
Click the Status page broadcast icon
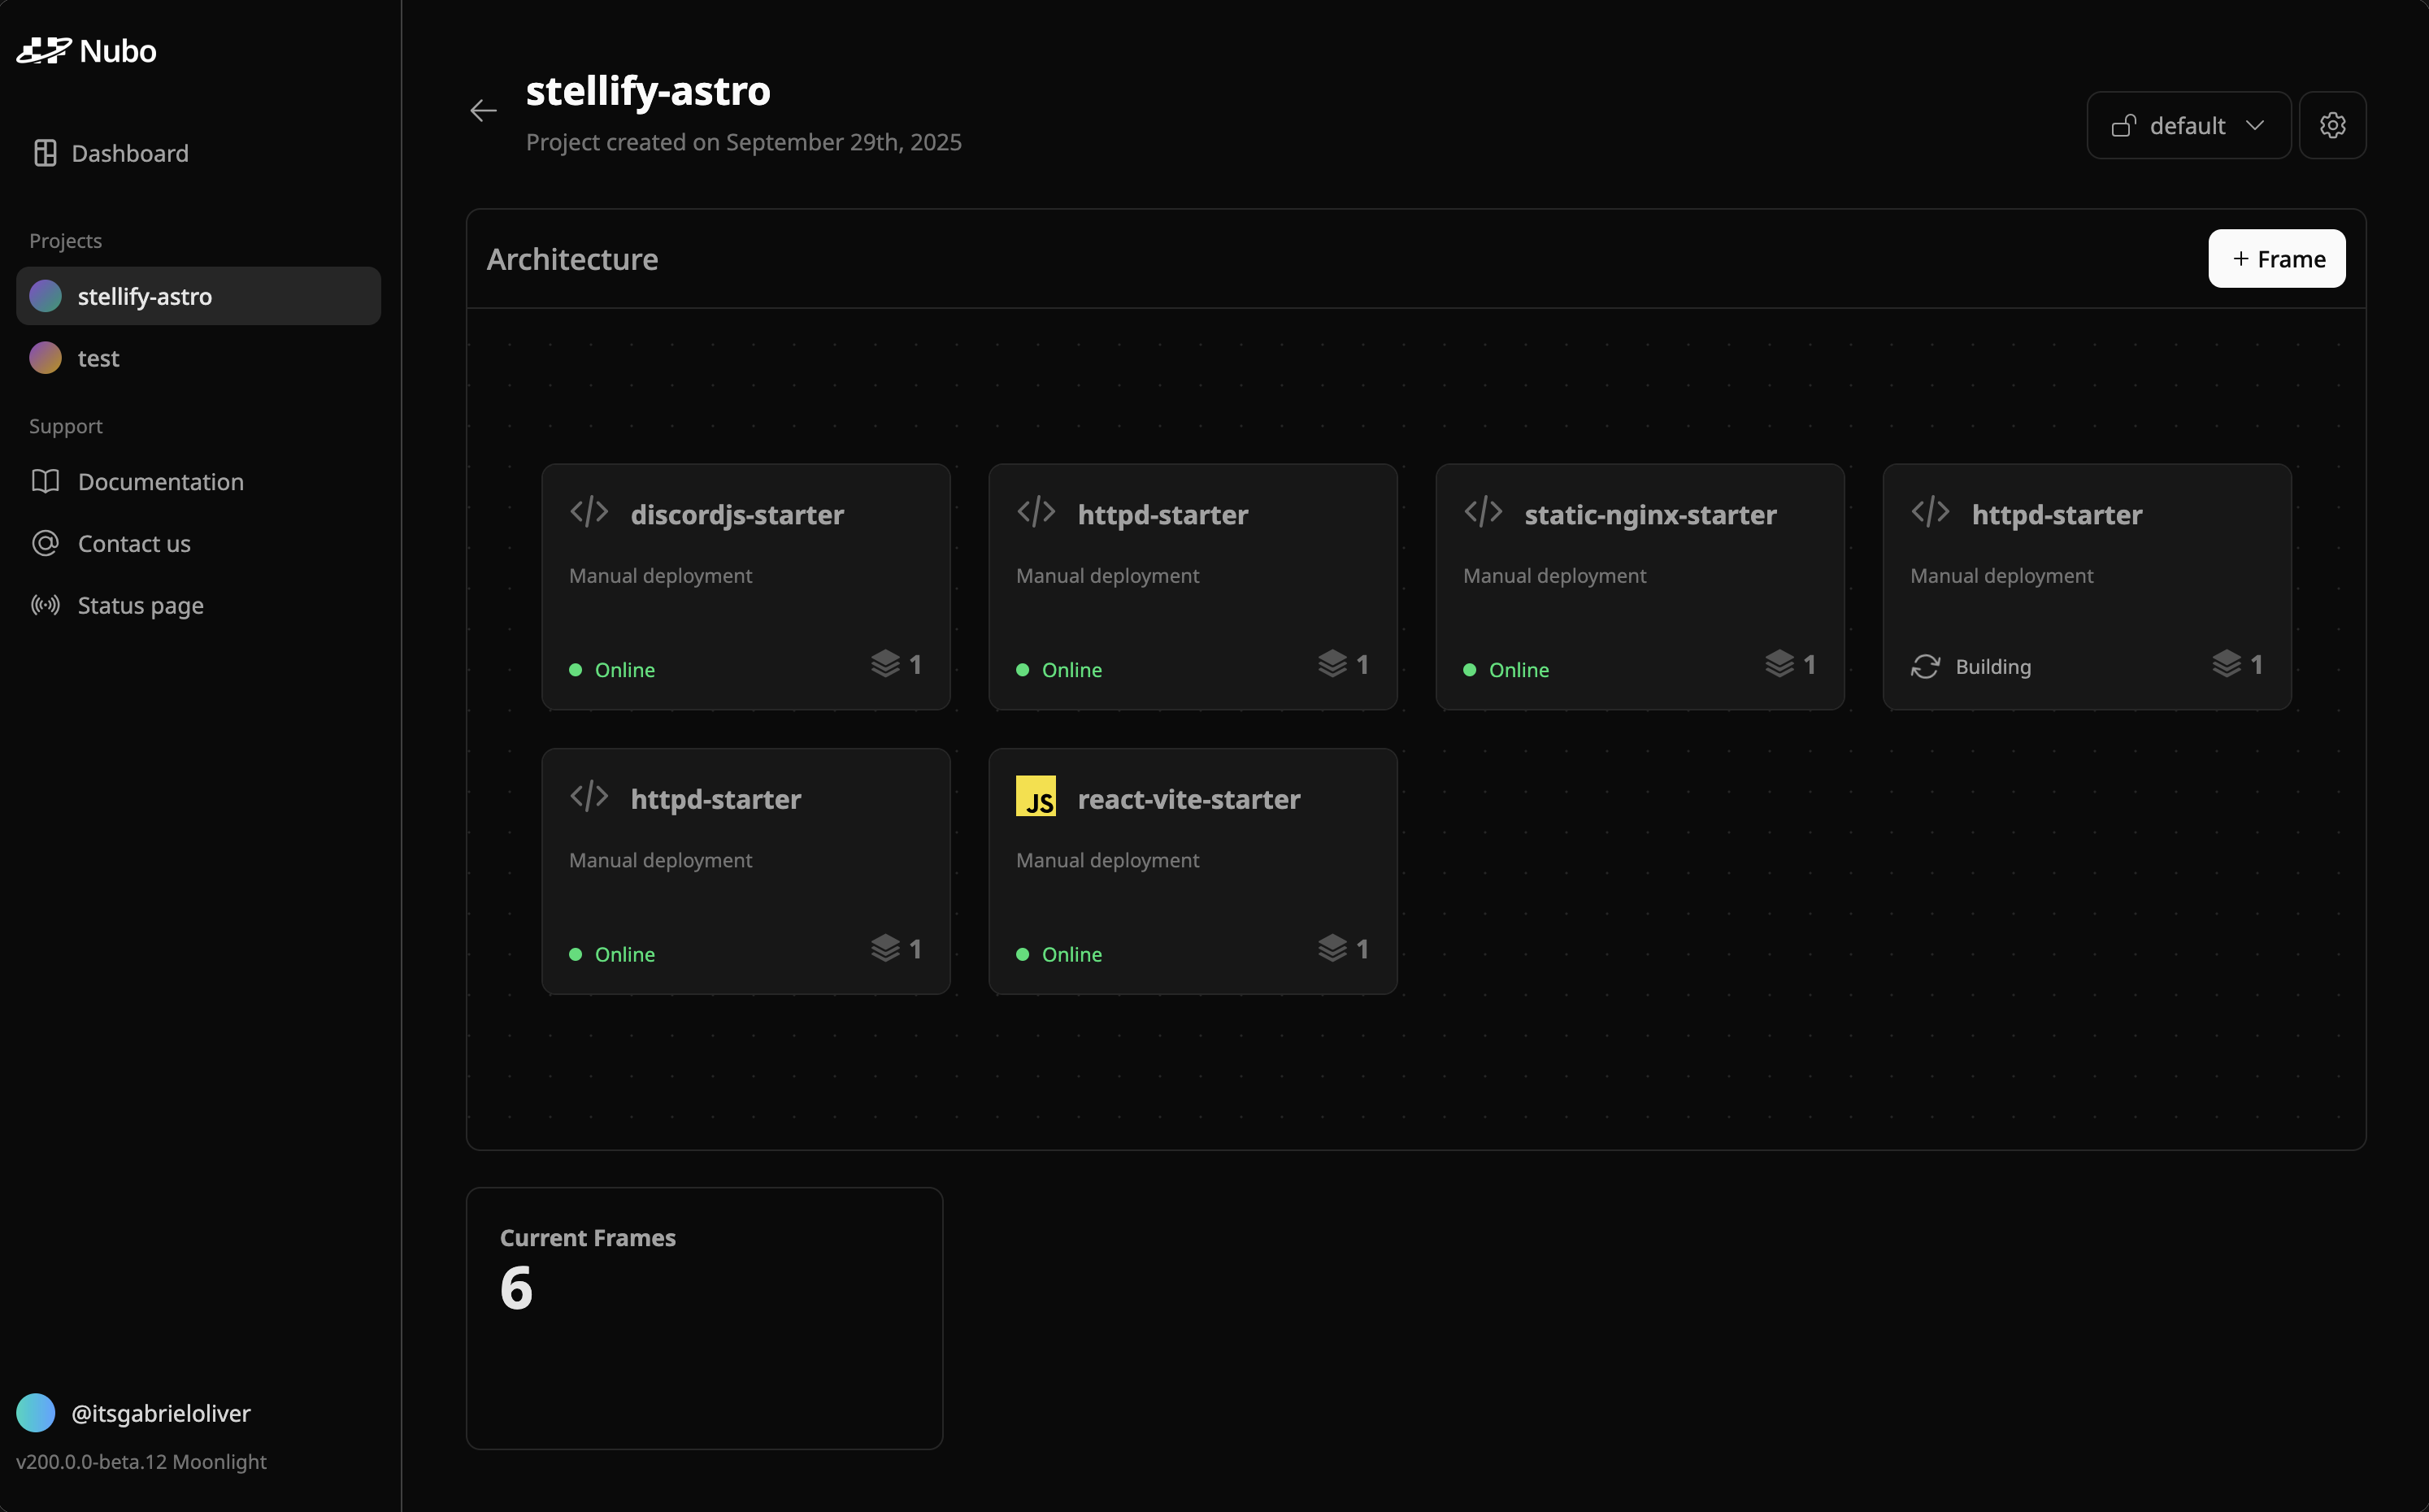point(45,605)
